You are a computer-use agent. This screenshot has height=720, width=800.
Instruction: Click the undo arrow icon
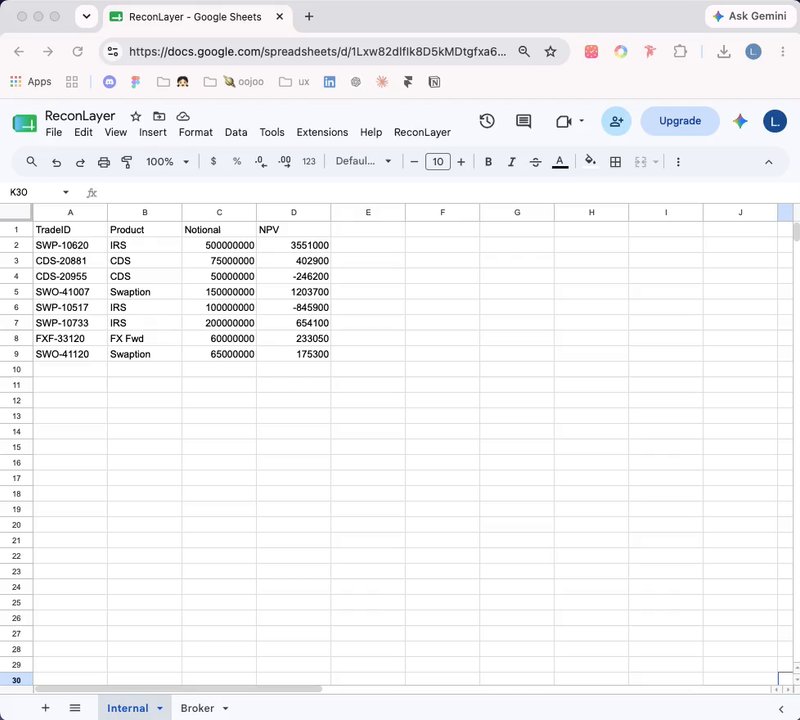(56, 162)
